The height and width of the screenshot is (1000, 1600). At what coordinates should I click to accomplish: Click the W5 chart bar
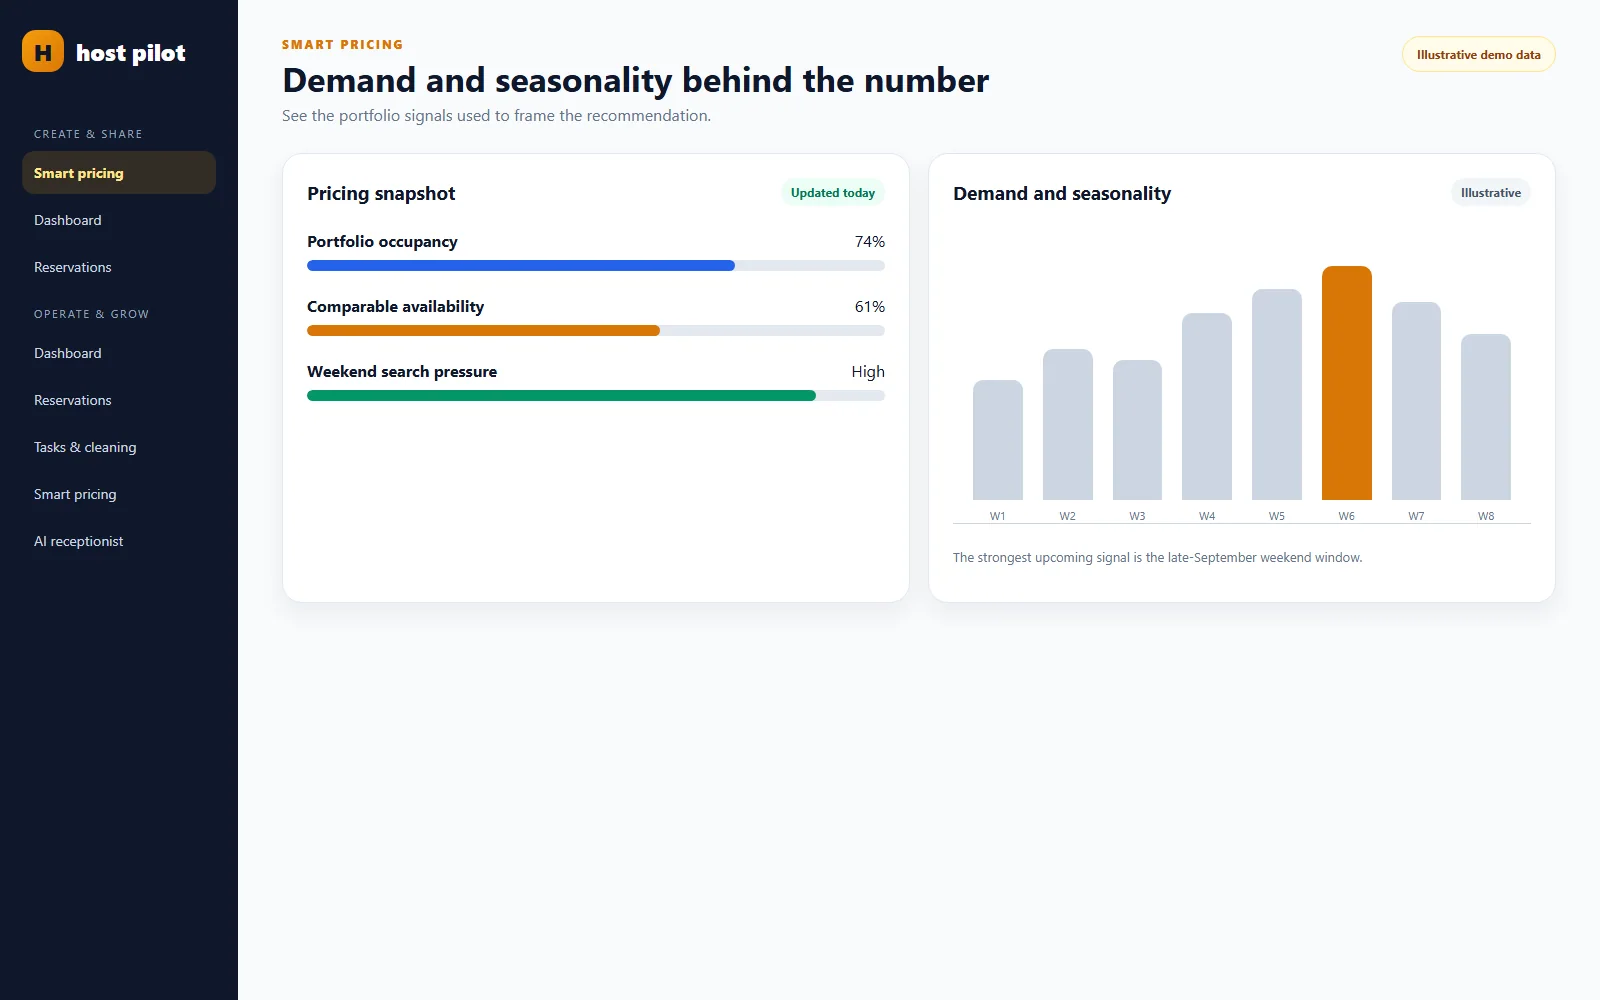[x=1277, y=394]
